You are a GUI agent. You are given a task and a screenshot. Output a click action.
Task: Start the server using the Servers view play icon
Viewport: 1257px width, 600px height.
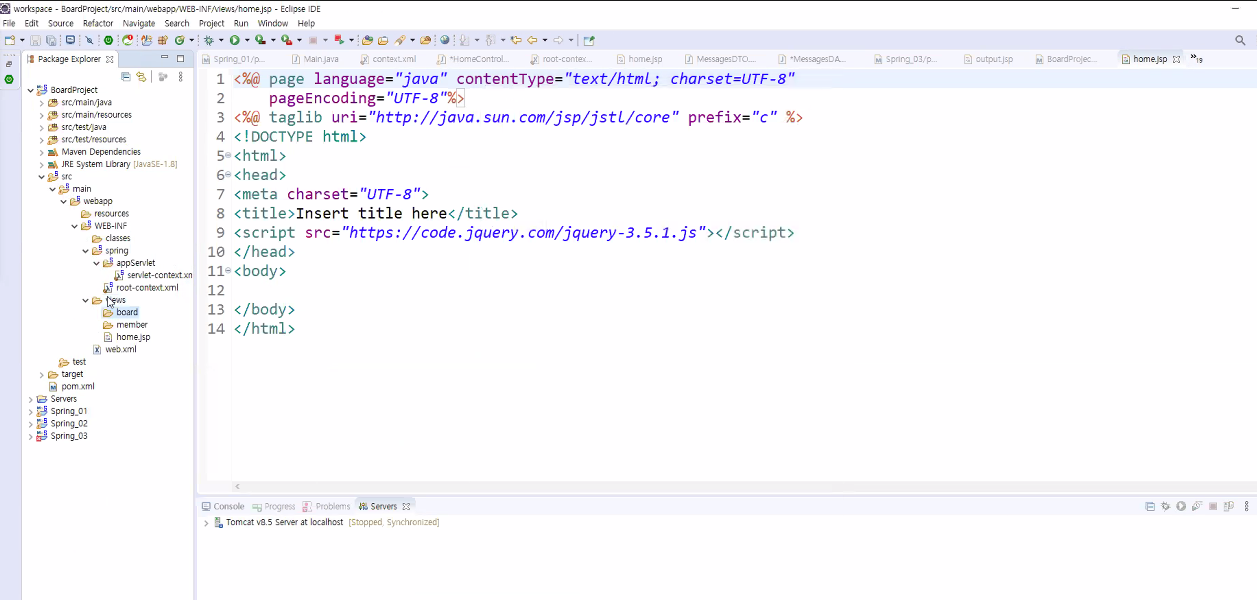(x=1181, y=507)
